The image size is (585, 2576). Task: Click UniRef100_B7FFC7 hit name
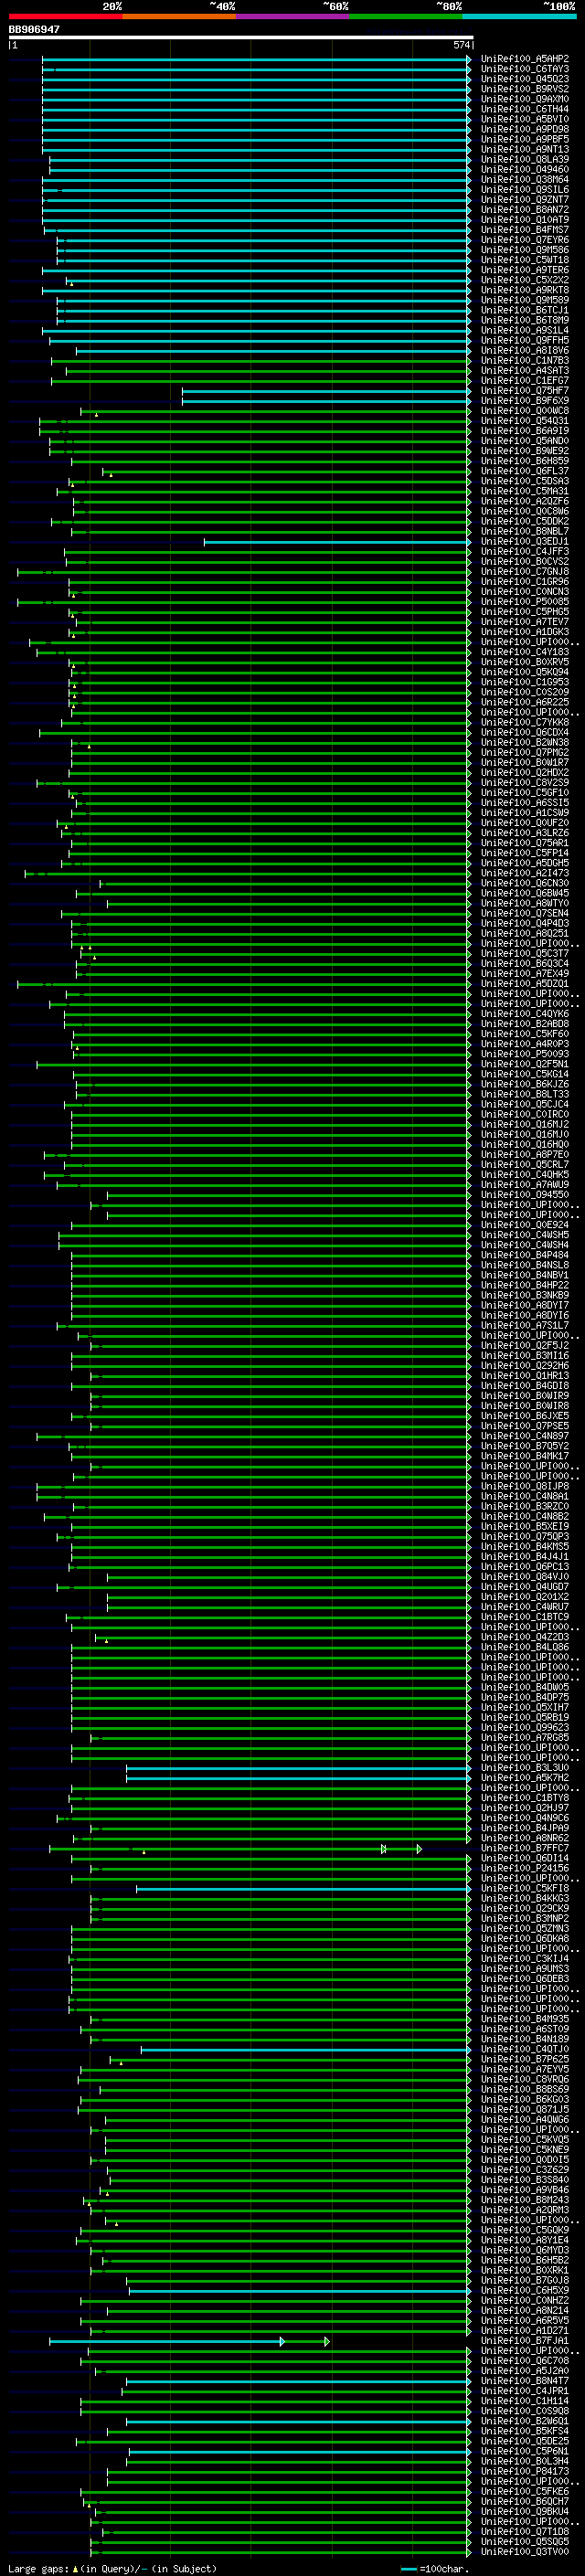point(525,1849)
